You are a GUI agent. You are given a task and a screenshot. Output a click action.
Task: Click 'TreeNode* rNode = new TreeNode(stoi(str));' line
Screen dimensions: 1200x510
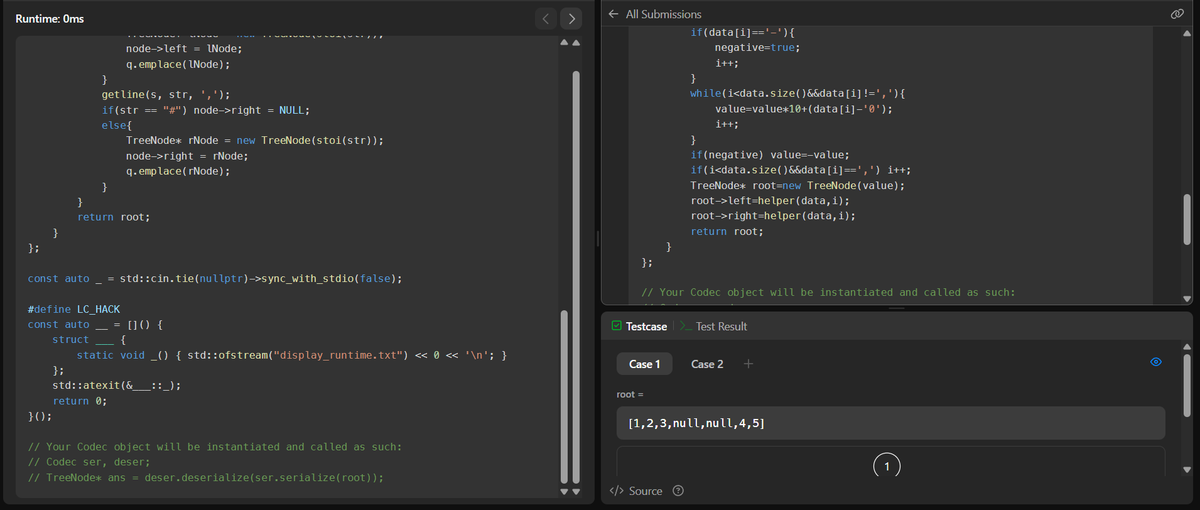256,140
